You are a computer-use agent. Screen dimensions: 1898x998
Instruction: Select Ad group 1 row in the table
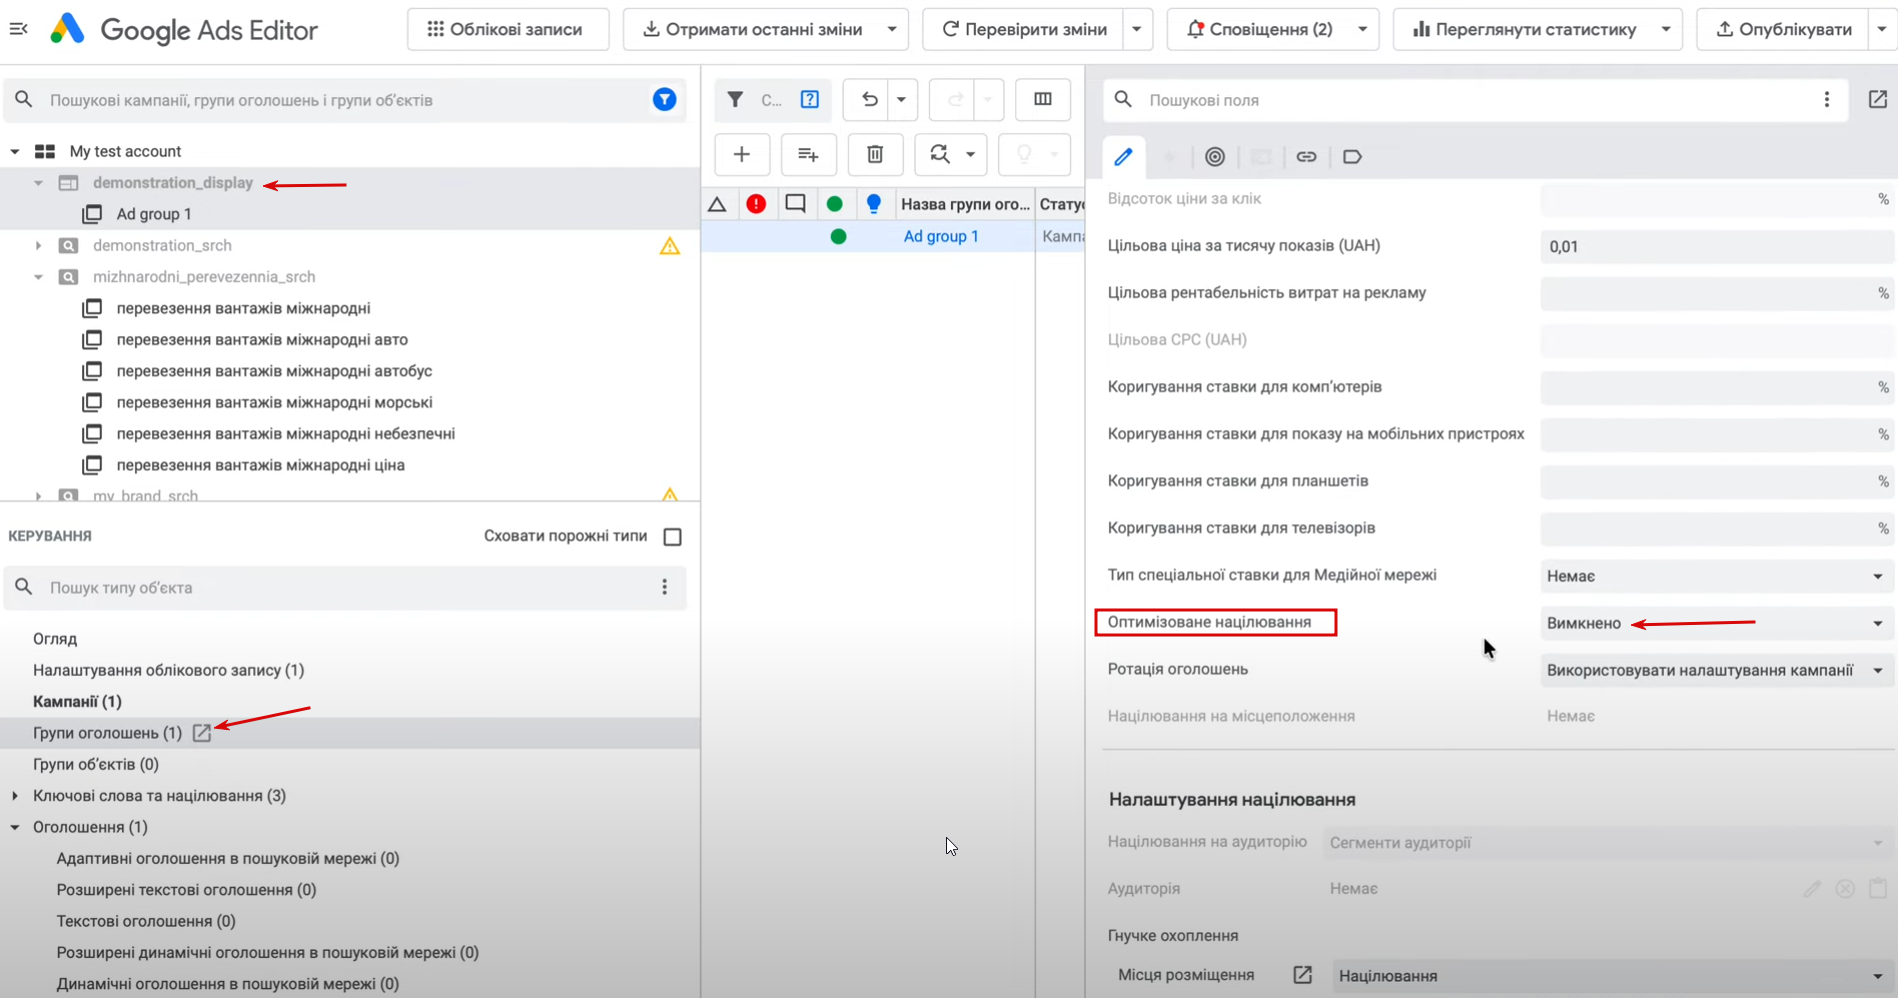pyautogui.click(x=892, y=236)
